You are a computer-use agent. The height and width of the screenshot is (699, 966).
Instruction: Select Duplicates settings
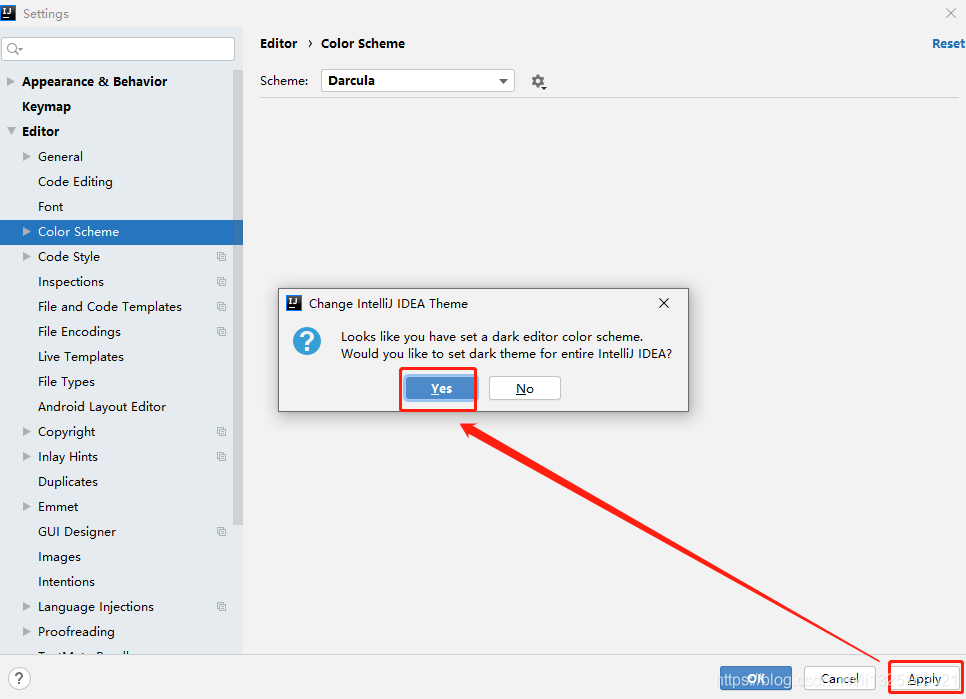(x=68, y=482)
